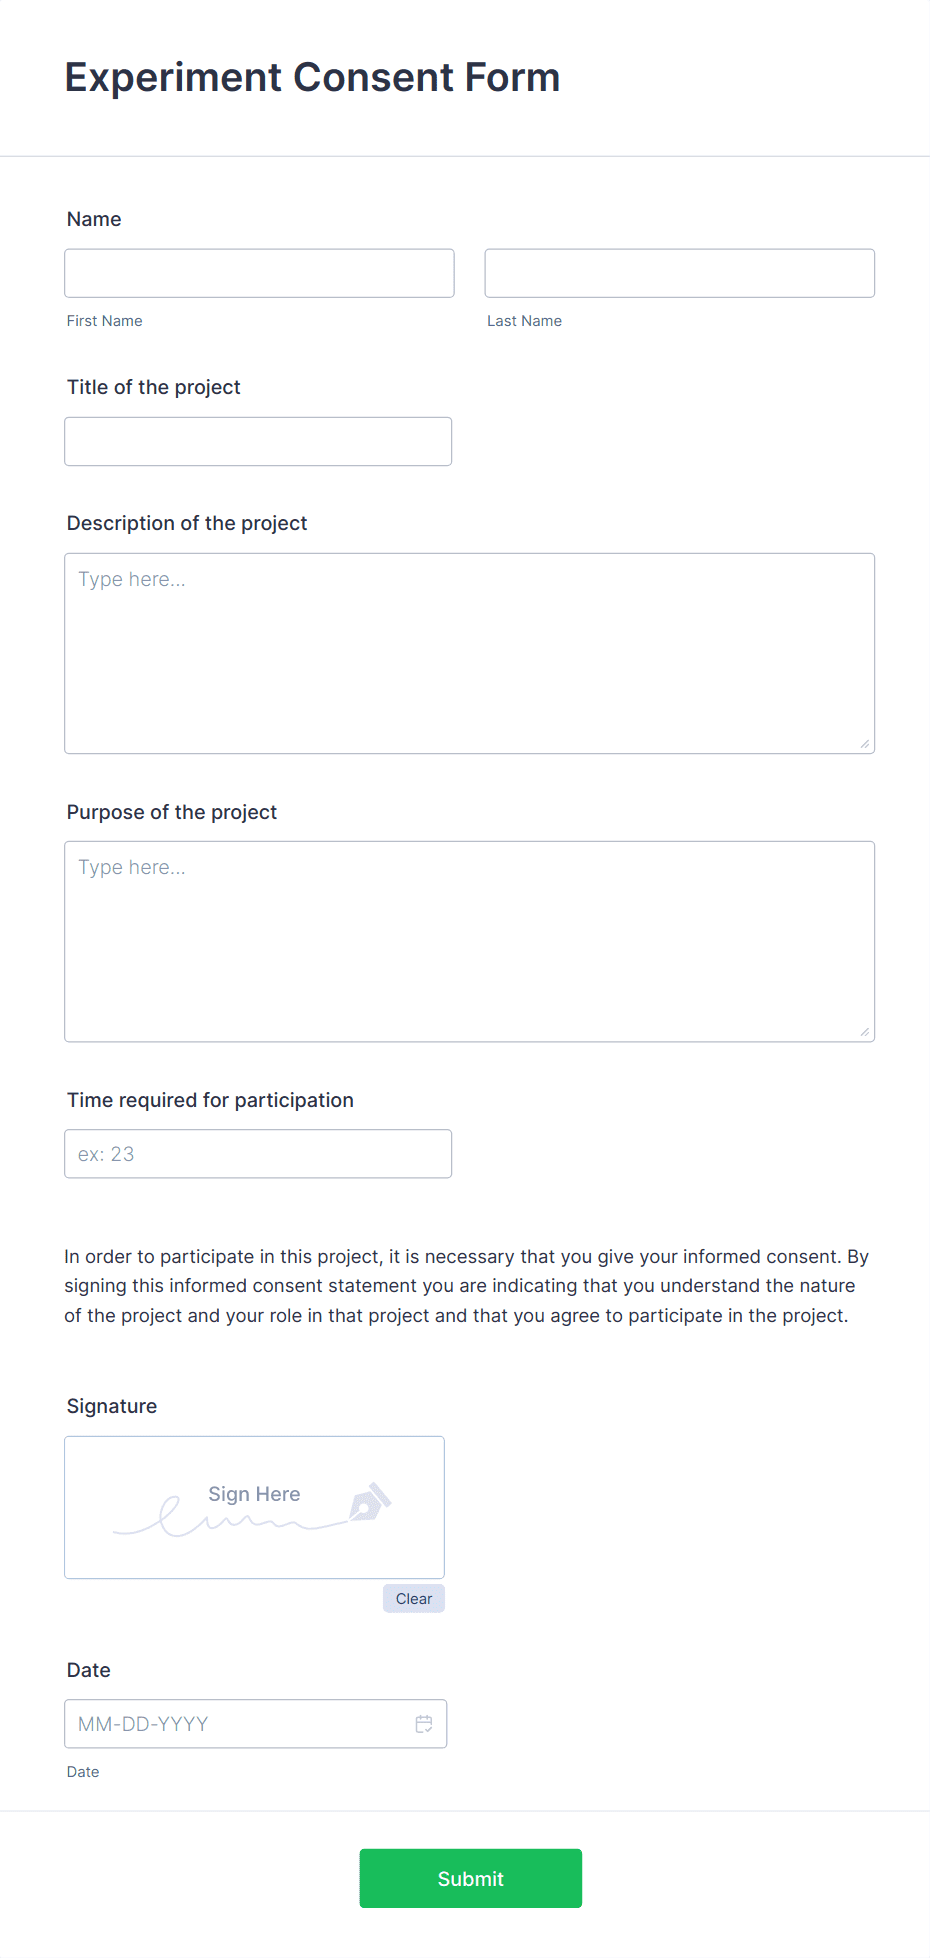The height and width of the screenshot is (1958, 930).
Task: Click the Last Name input box
Action: click(x=679, y=272)
